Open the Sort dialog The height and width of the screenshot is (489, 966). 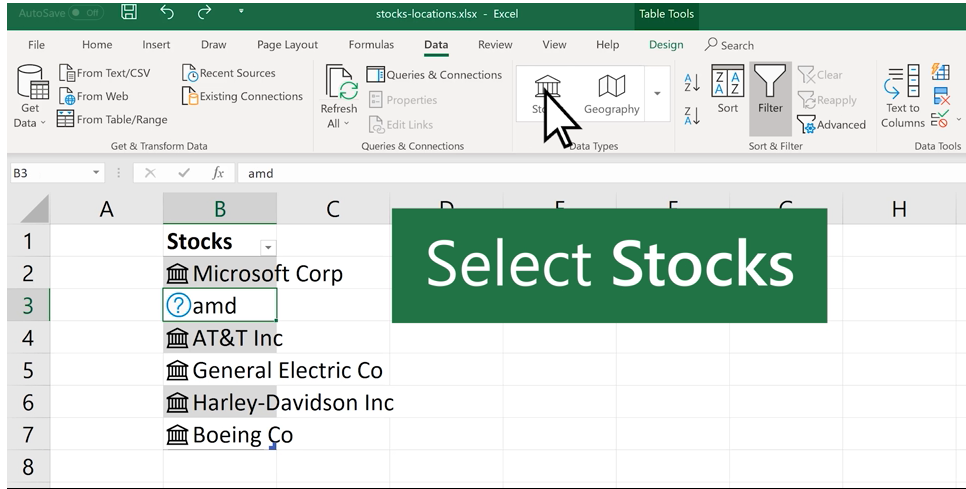click(728, 90)
